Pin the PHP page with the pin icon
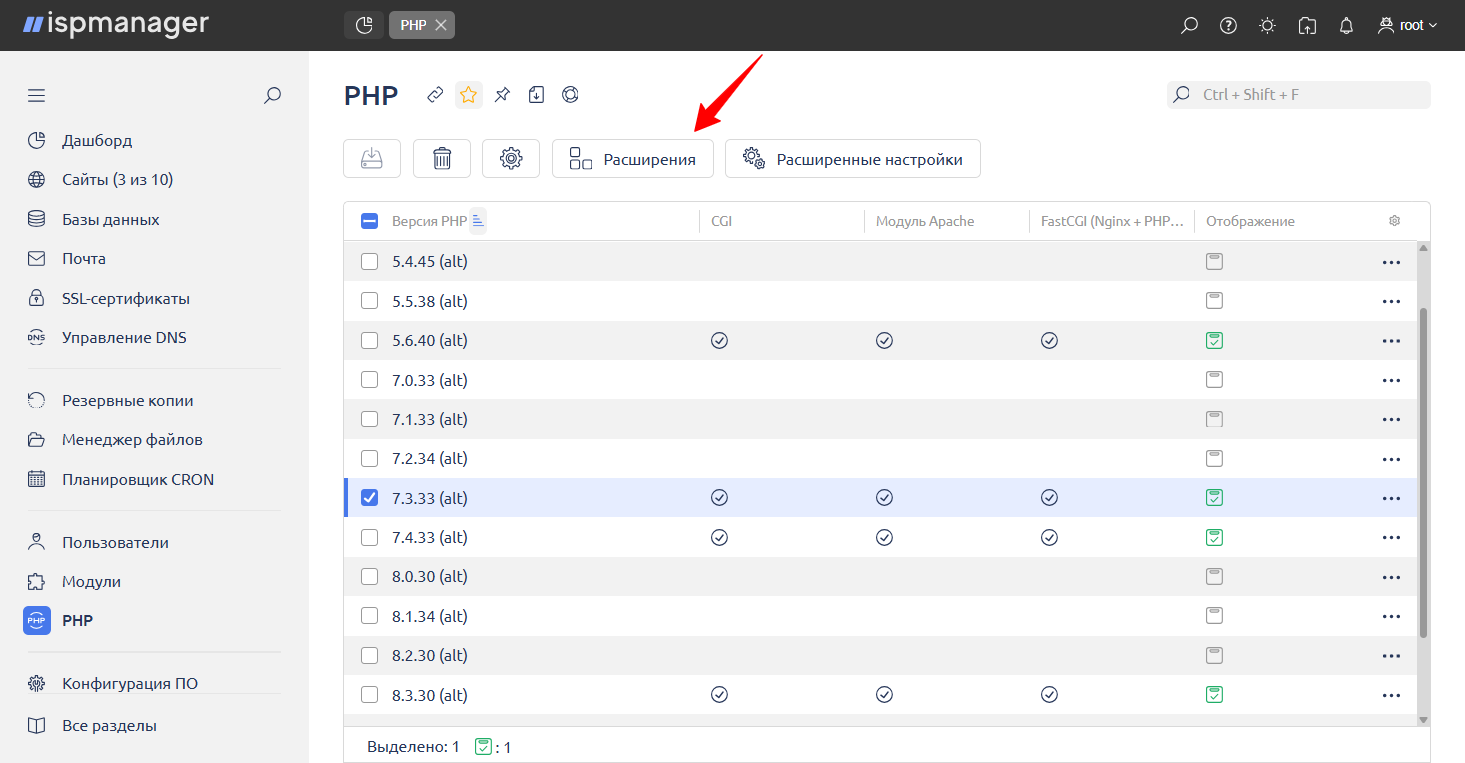The width and height of the screenshot is (1465, 763). click(502, 94)
